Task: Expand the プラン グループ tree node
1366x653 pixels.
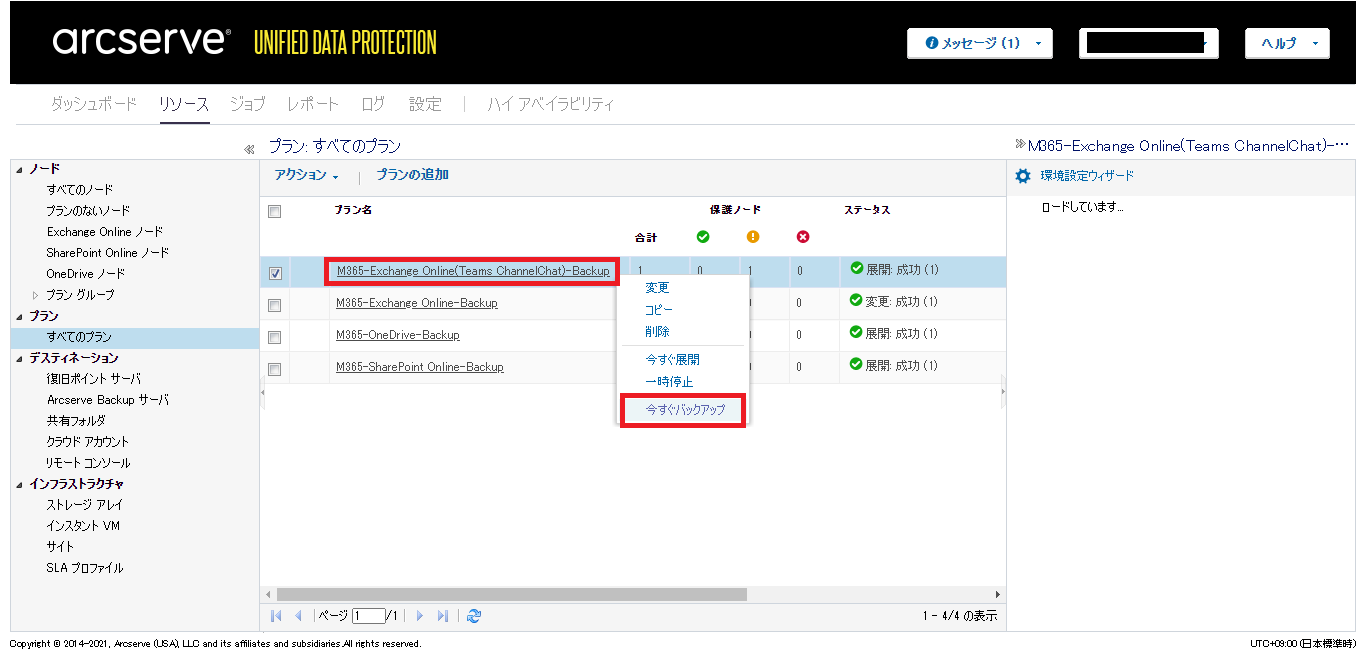Action: [36, 295]
